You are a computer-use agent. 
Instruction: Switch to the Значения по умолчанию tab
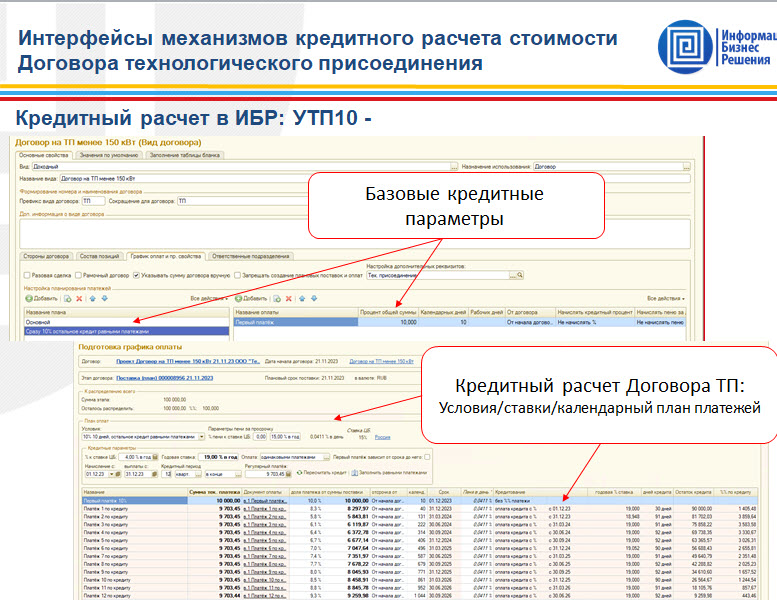[108, 155]
